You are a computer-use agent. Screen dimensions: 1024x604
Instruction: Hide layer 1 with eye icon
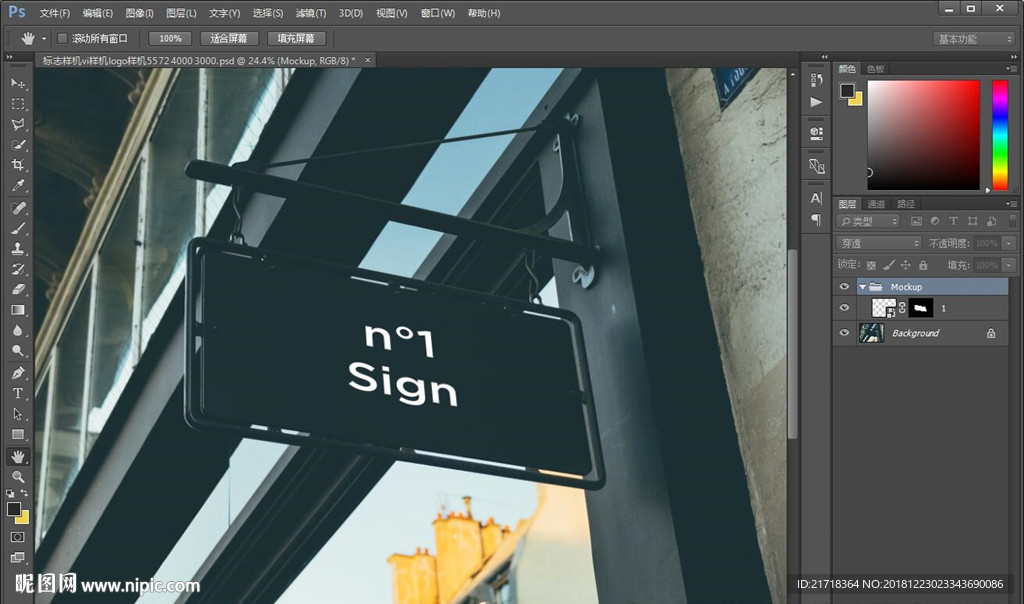pyautogui.click(x=844, y=308)
